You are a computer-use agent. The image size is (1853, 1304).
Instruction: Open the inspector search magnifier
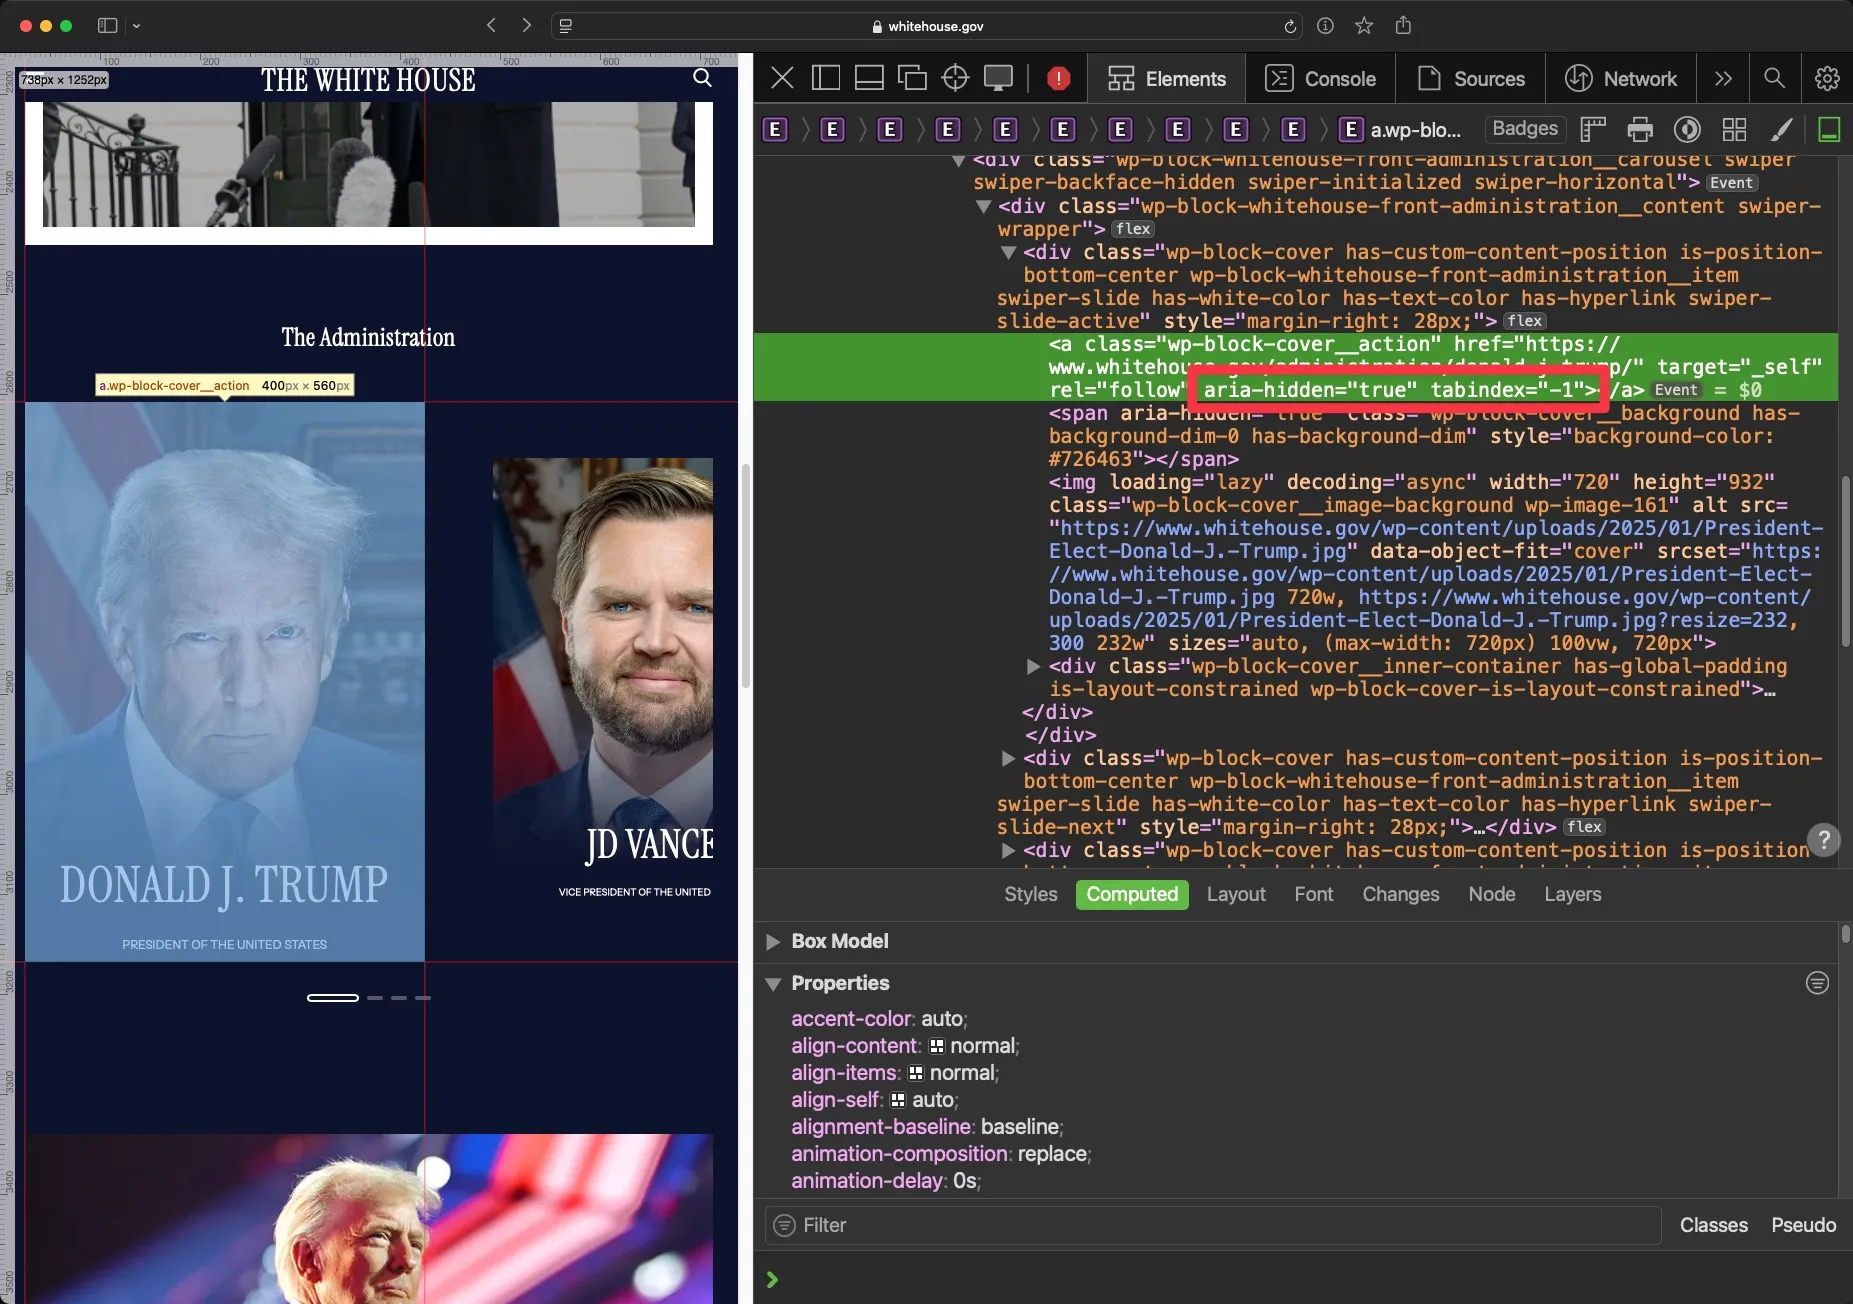[1774, 78]
